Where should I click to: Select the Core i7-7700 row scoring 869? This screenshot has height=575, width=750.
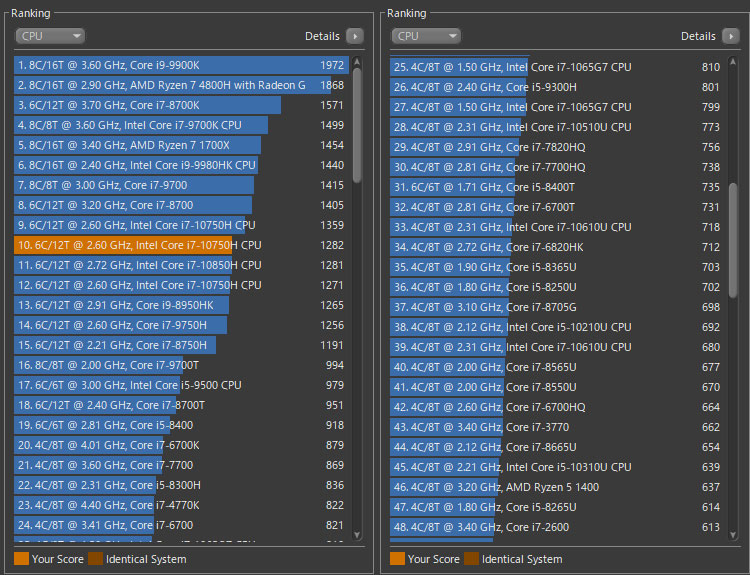pos(182,465)
